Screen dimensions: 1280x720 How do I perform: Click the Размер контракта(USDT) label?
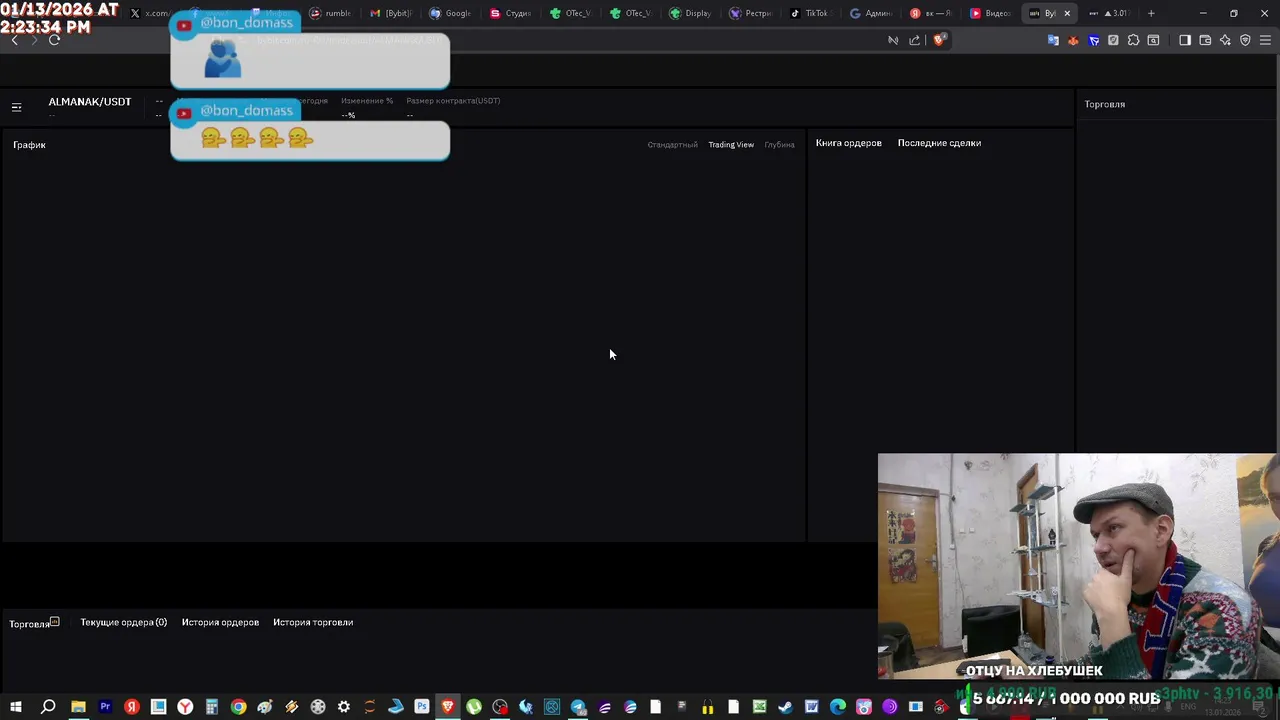(x=453, y=101)
